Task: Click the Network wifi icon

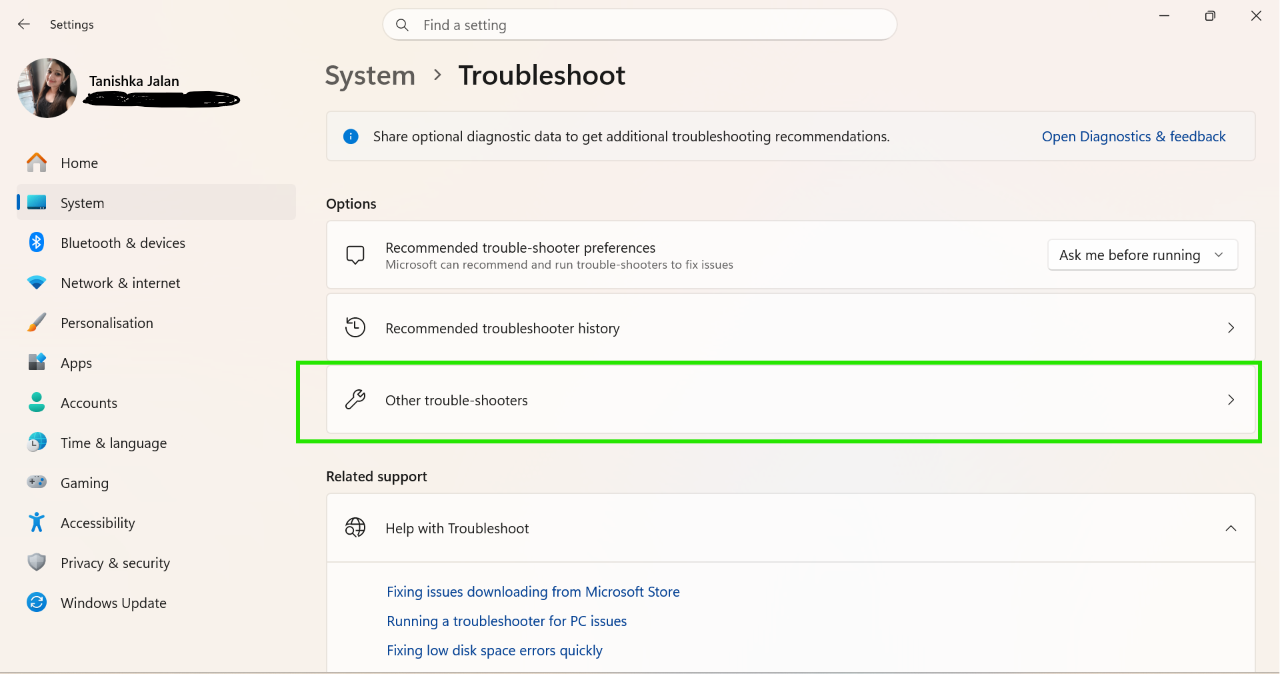Action: click(37, 283)
